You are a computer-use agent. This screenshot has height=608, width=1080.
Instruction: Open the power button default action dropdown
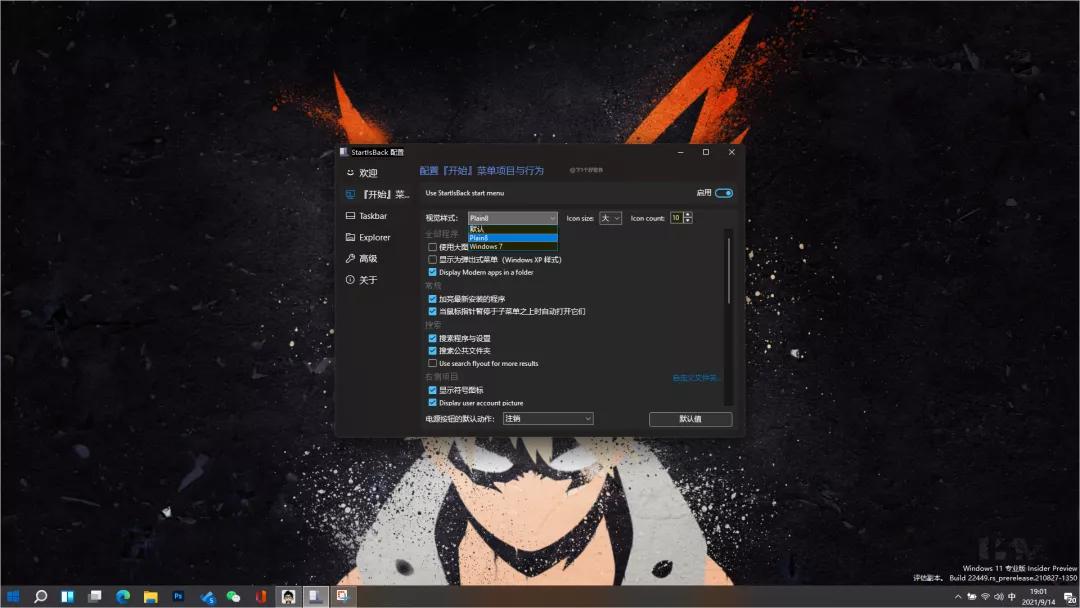point(547,419)
